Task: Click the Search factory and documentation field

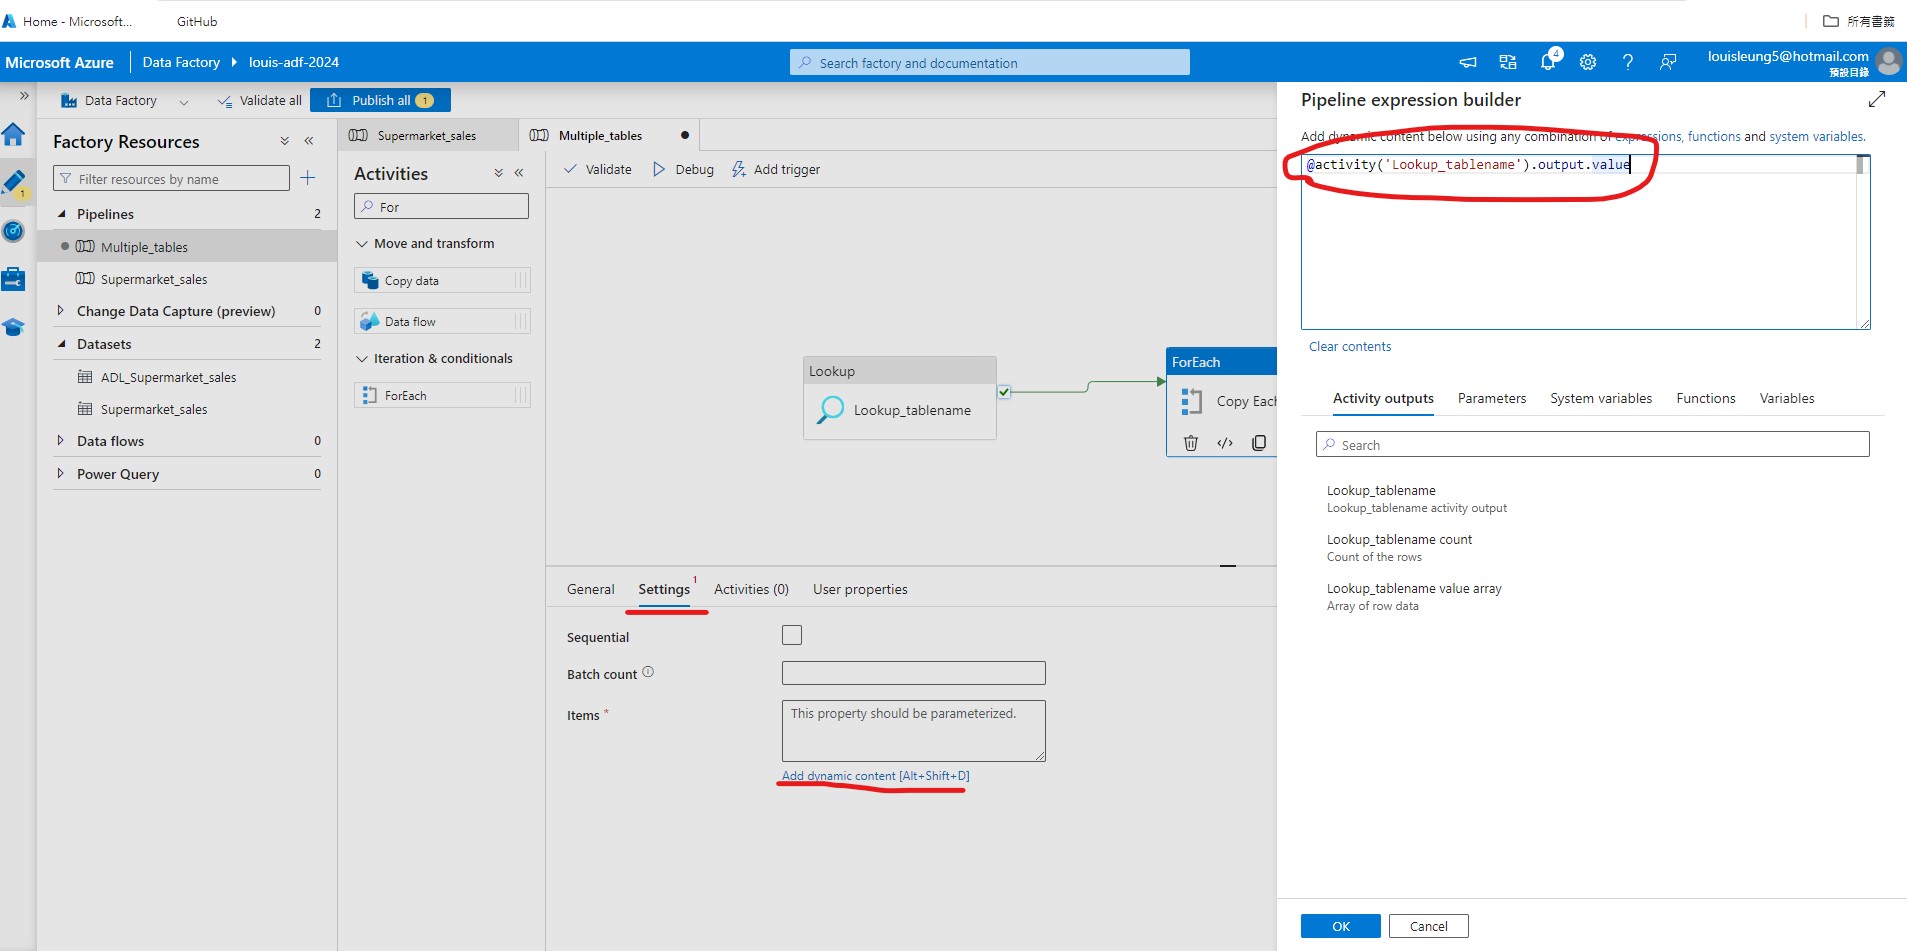Action: click(x=988, y=62)
